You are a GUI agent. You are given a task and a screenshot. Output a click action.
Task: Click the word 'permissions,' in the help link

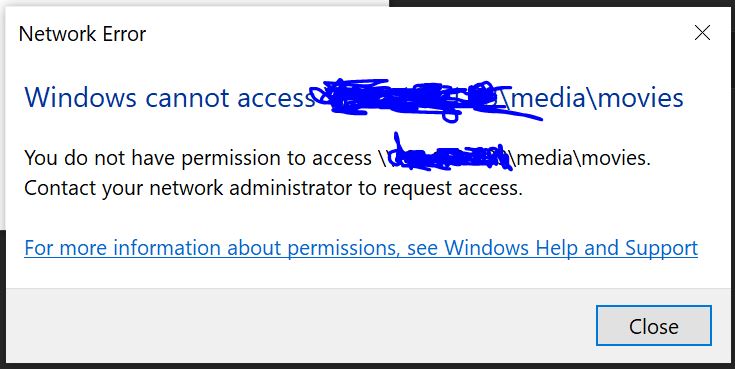344,248
